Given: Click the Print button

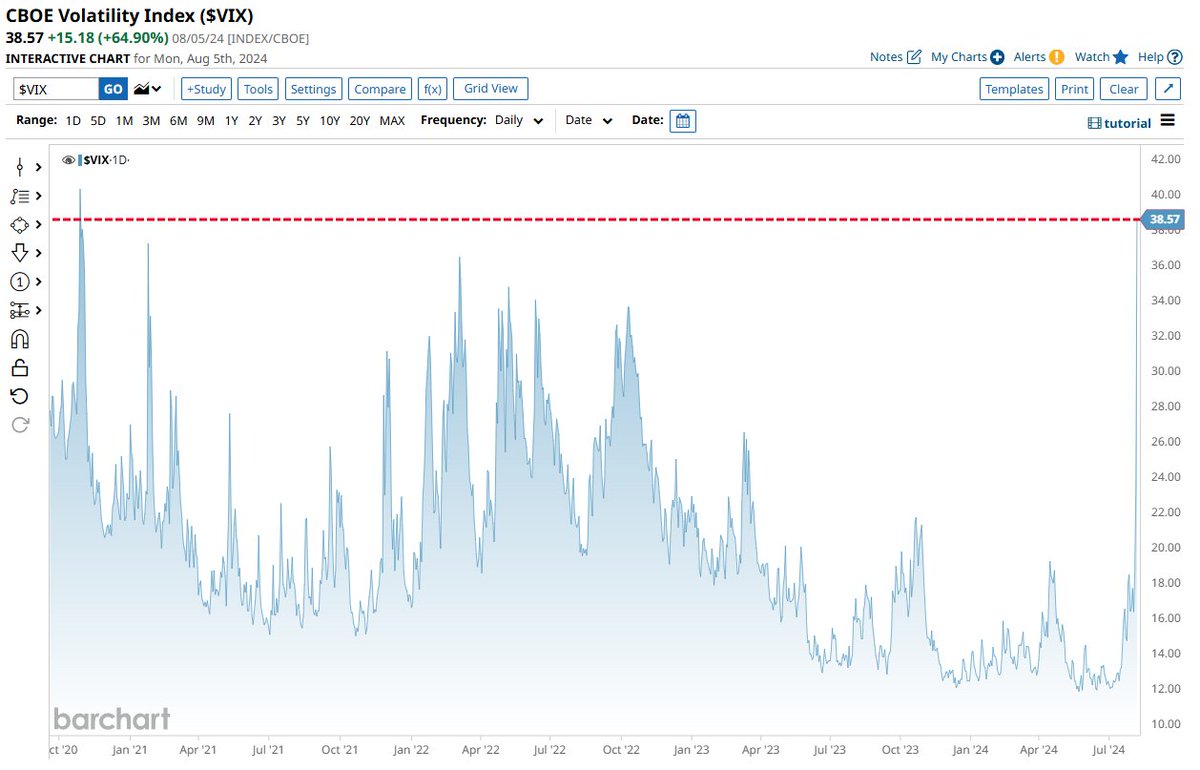Looking at the screenshot, I should coord(1075,89).
